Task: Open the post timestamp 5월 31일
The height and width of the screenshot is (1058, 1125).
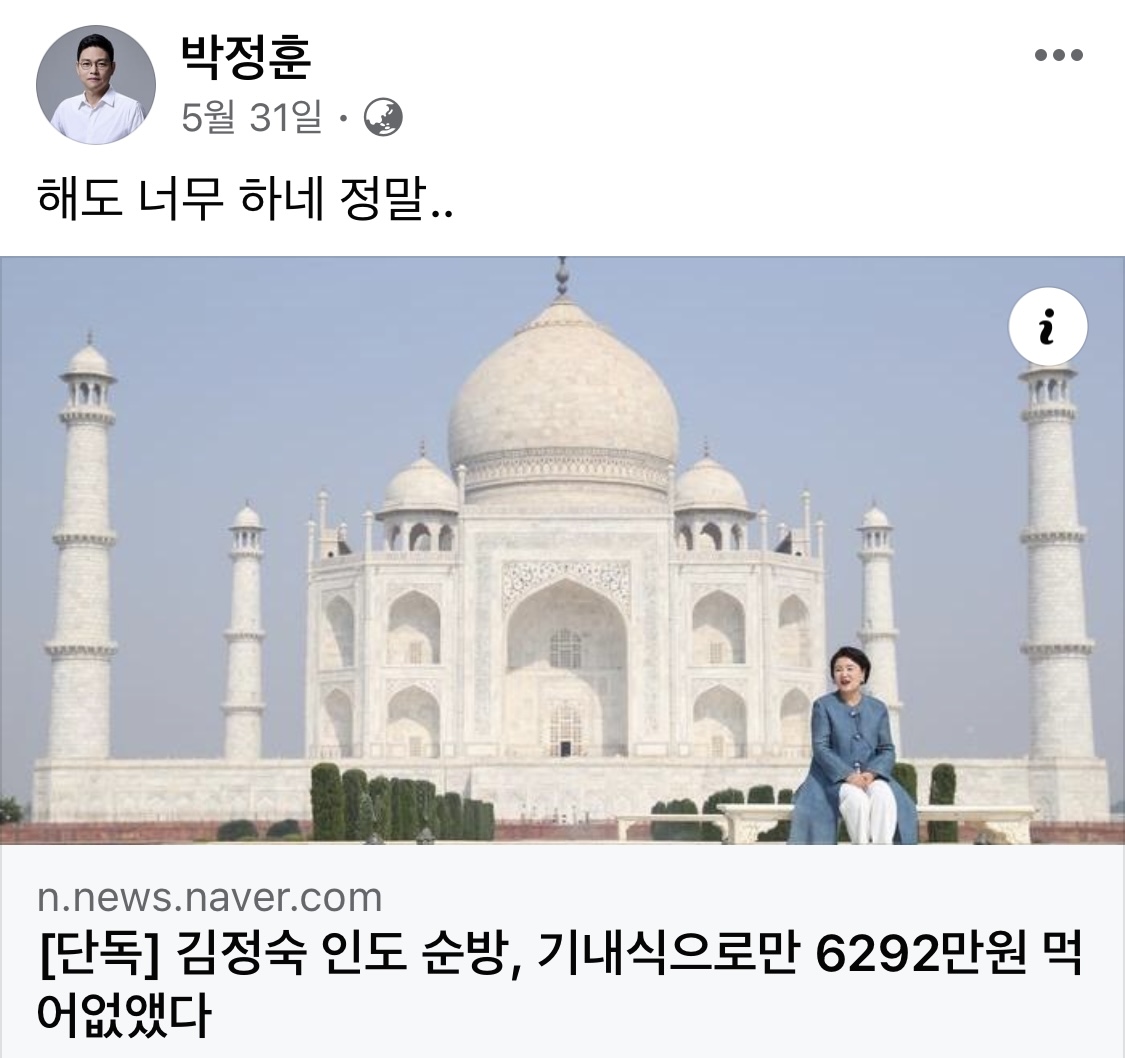Action: tap(251, 118)
